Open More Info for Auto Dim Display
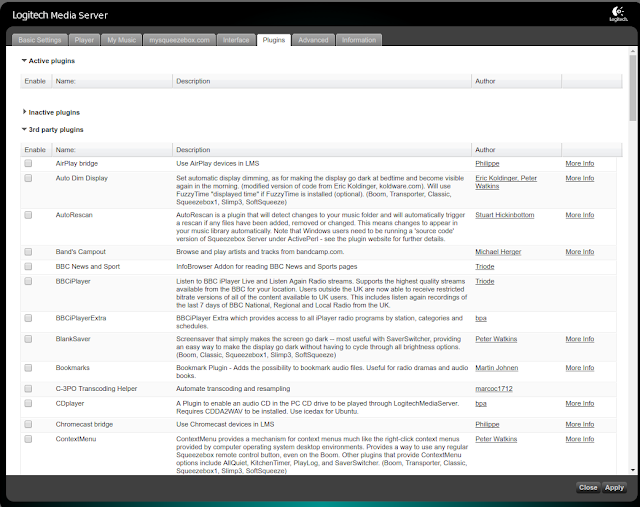640x507 pixels. pyautogui.click(x=580, y=178)
